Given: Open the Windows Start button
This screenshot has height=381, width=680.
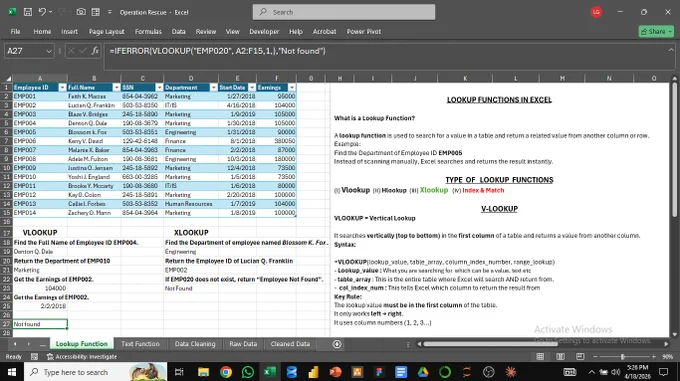Looking at the screenshot, I should pos(12,372).
